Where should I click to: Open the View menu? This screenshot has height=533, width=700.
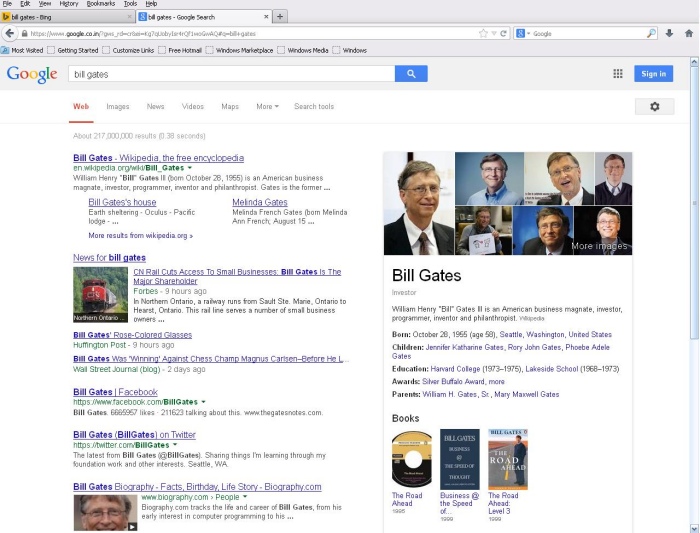tap(44, 4)
